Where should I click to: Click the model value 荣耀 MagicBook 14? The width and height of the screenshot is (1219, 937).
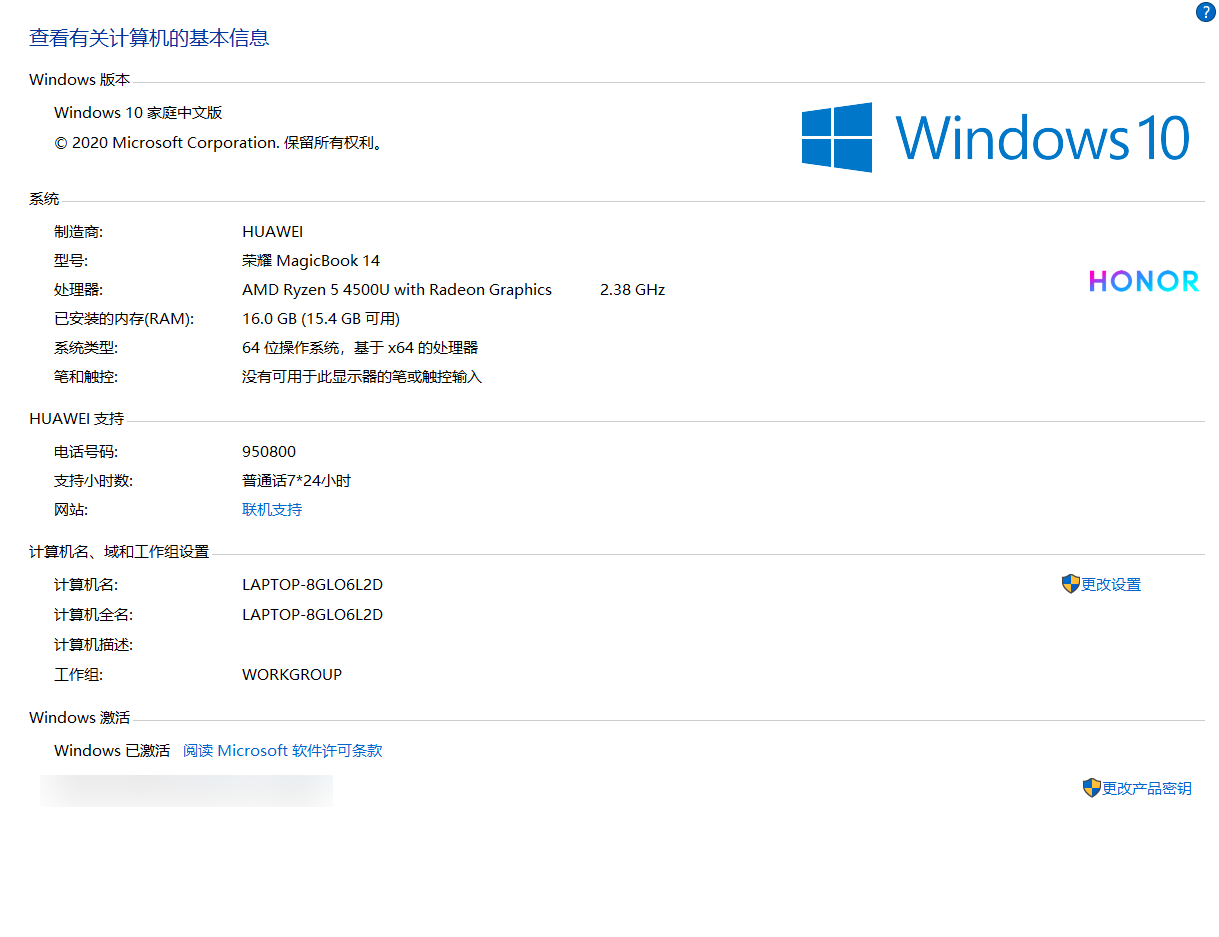click(x=311, y=261)
